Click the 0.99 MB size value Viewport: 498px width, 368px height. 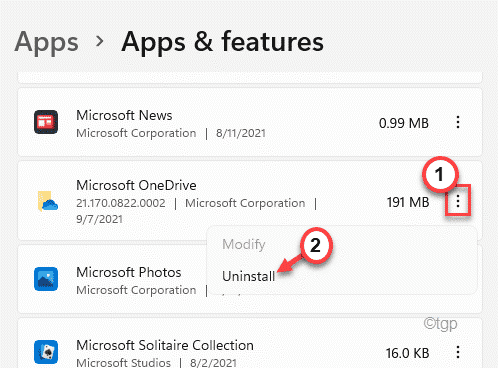pyautogui.click(x=404, y=123)
